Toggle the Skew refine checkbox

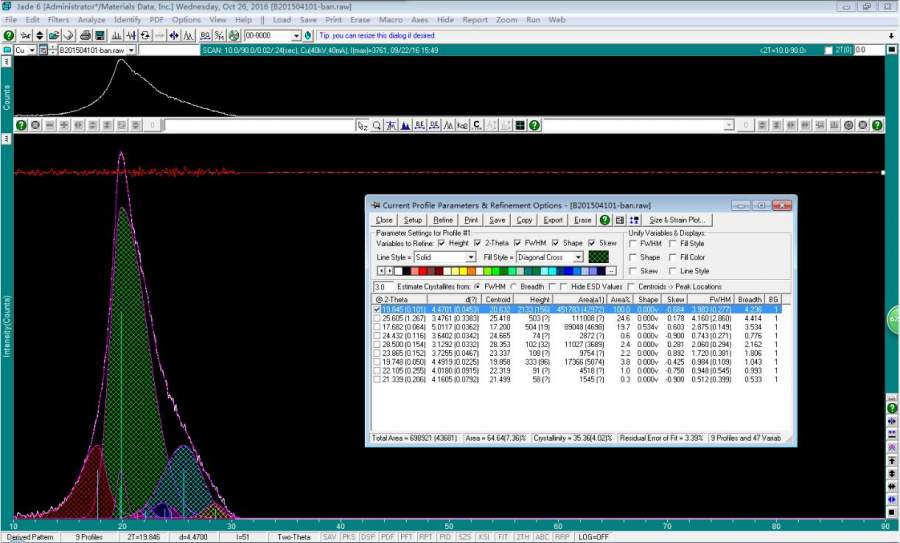click(x=592, y=243)
